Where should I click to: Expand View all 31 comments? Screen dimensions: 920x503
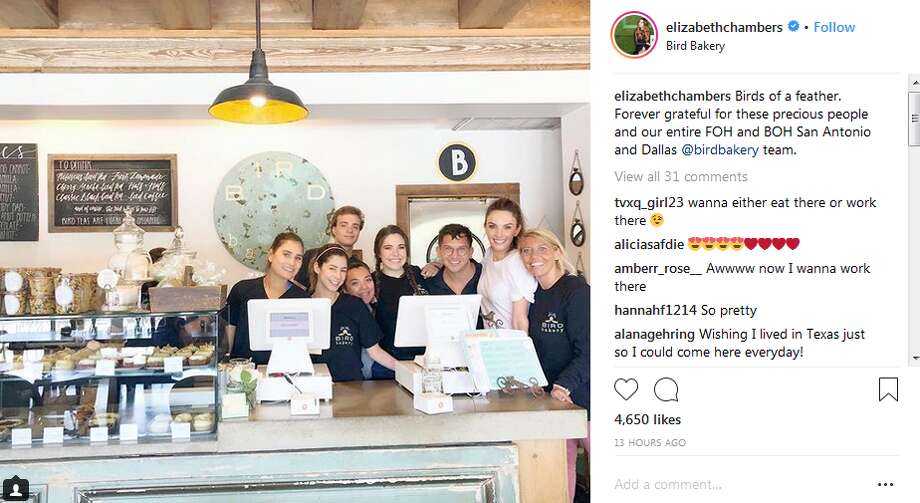coord(681,177)
